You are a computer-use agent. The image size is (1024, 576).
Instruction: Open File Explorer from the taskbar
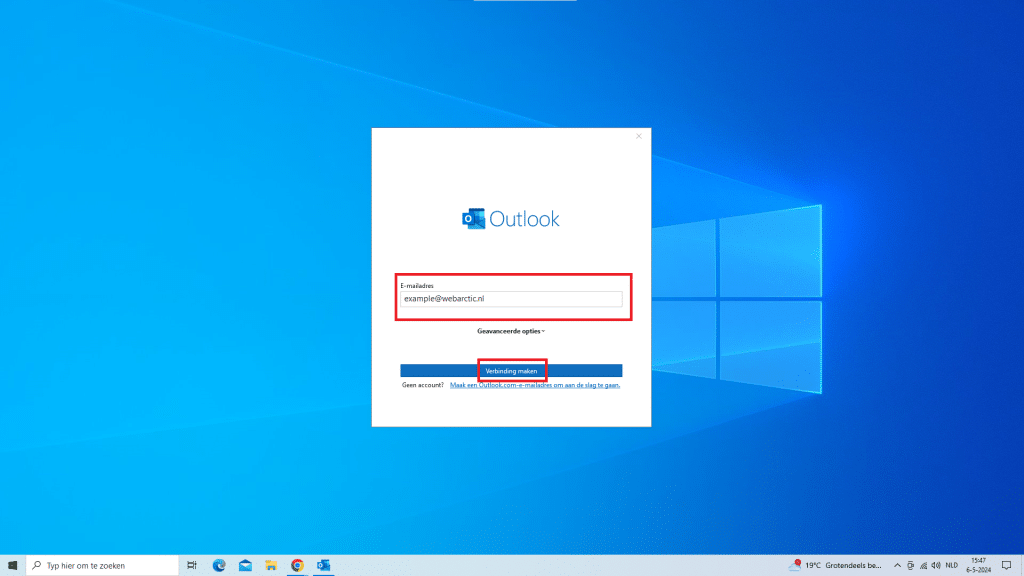coord(271,565)
